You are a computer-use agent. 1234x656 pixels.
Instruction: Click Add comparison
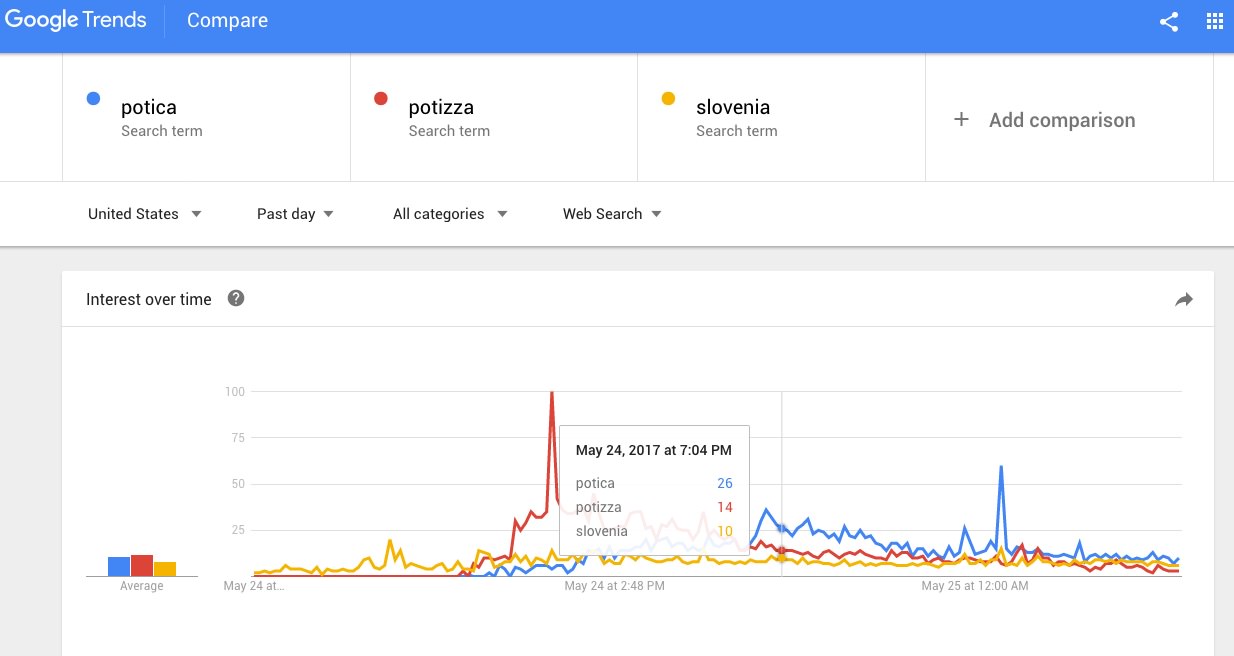[1062, 120]
